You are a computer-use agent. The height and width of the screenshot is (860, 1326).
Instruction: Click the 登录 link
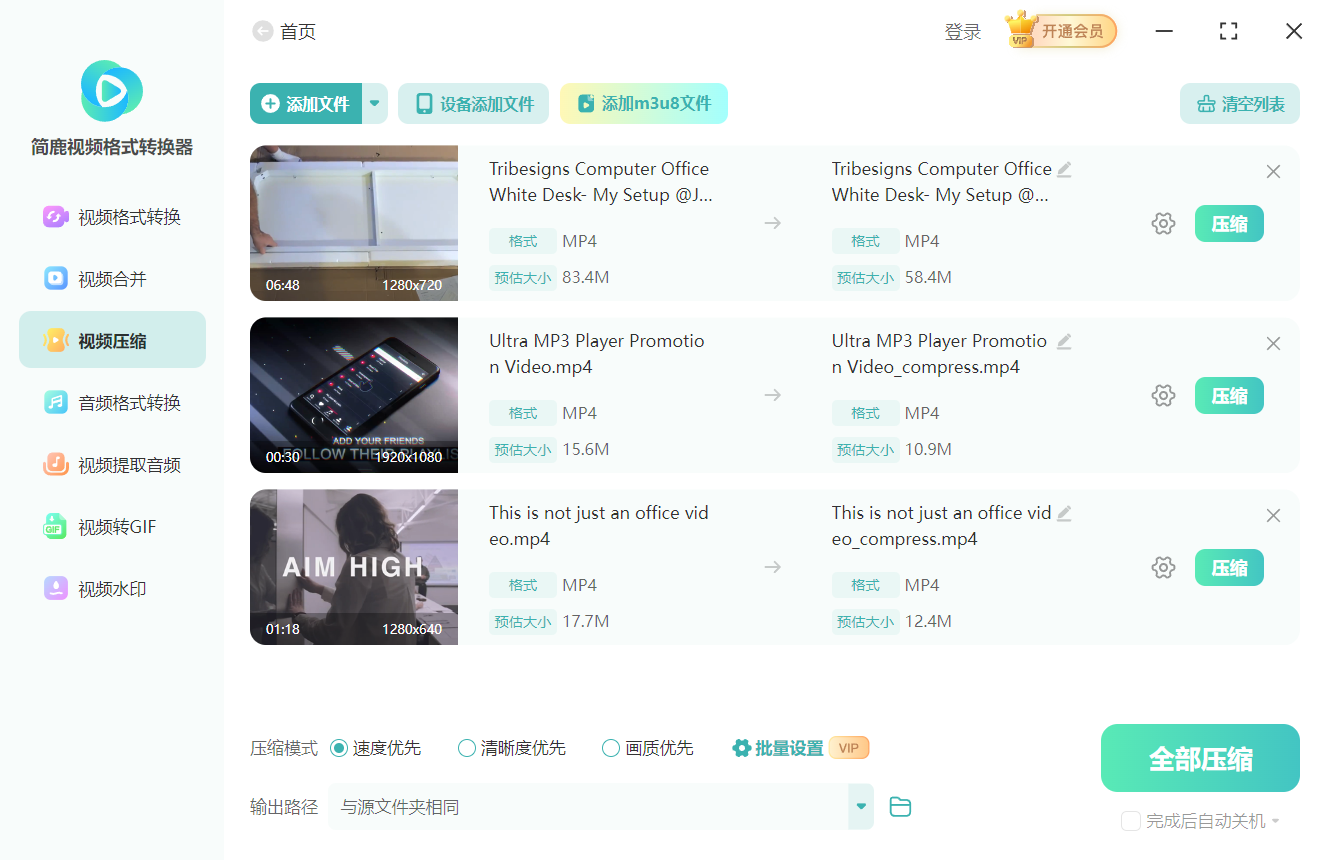[963, 32]
